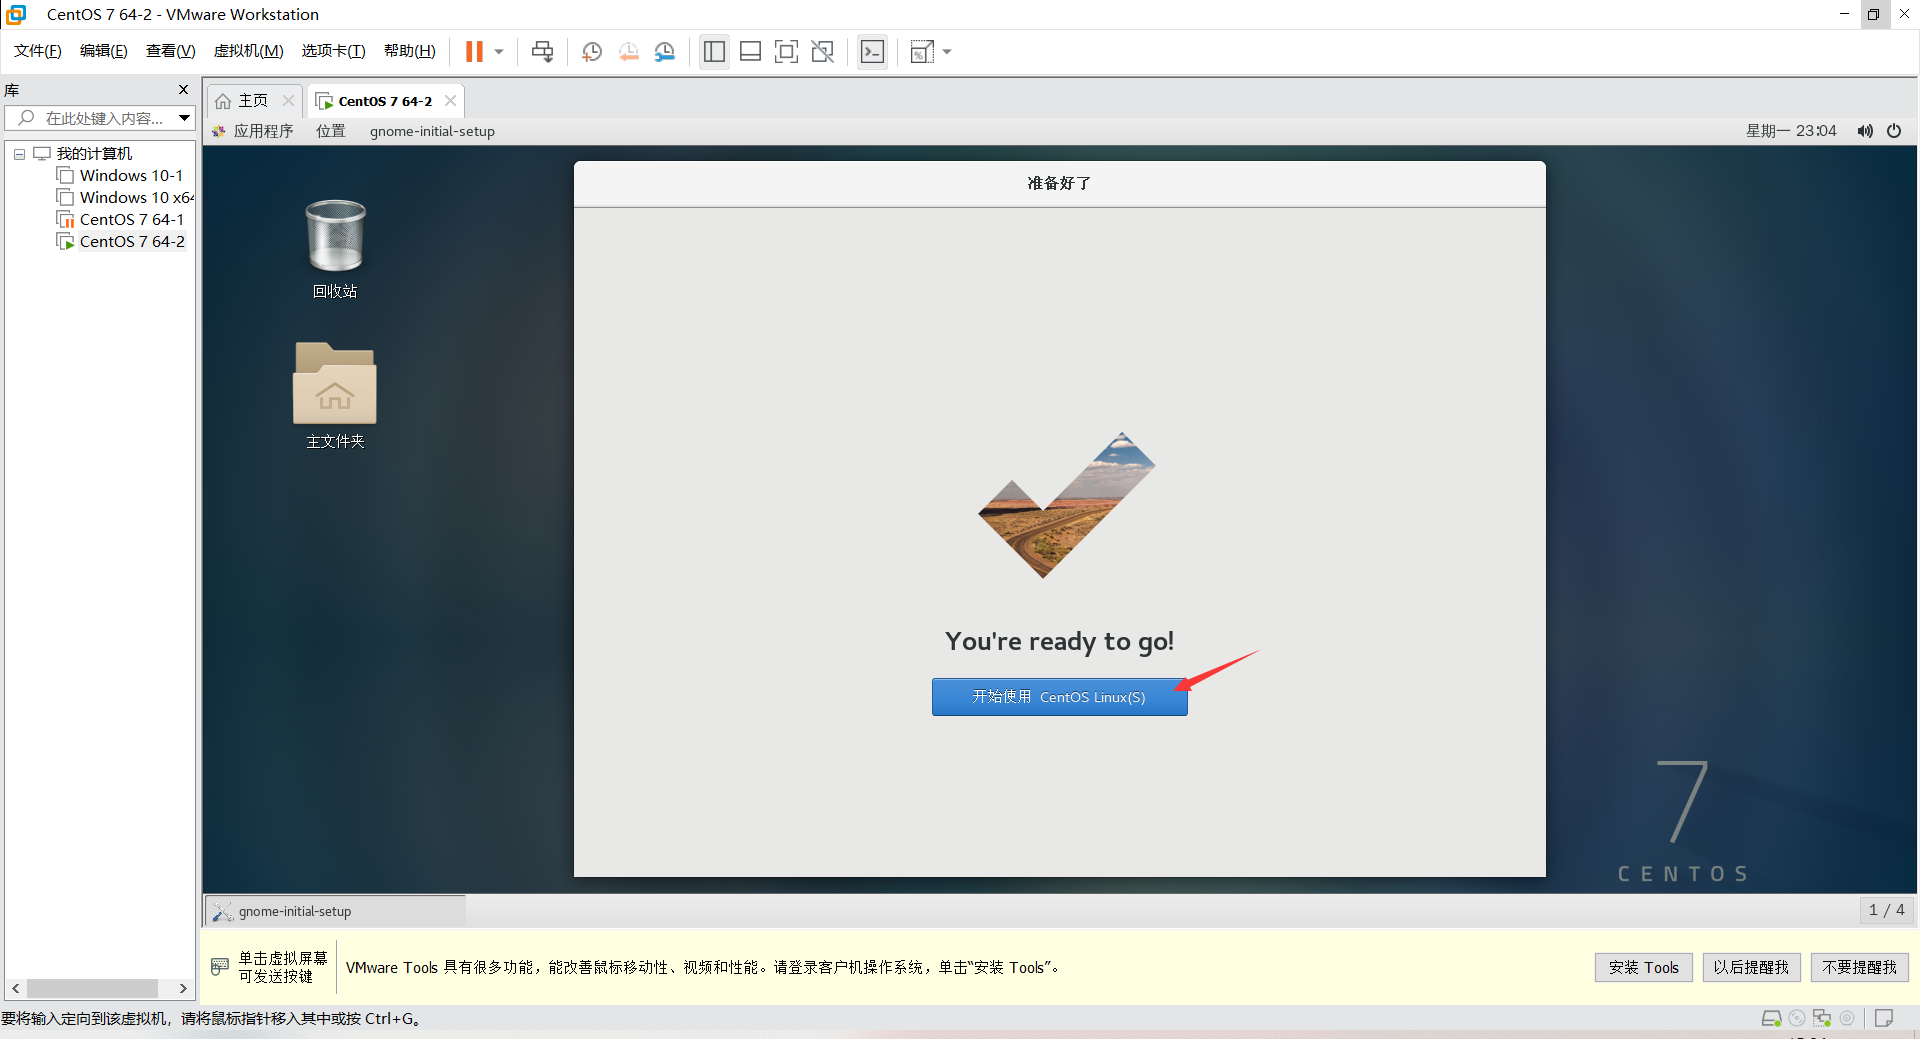Open the 文件(F) menu
The width and height of the screenshot is (1920, 1039).
tap(38, 51)
